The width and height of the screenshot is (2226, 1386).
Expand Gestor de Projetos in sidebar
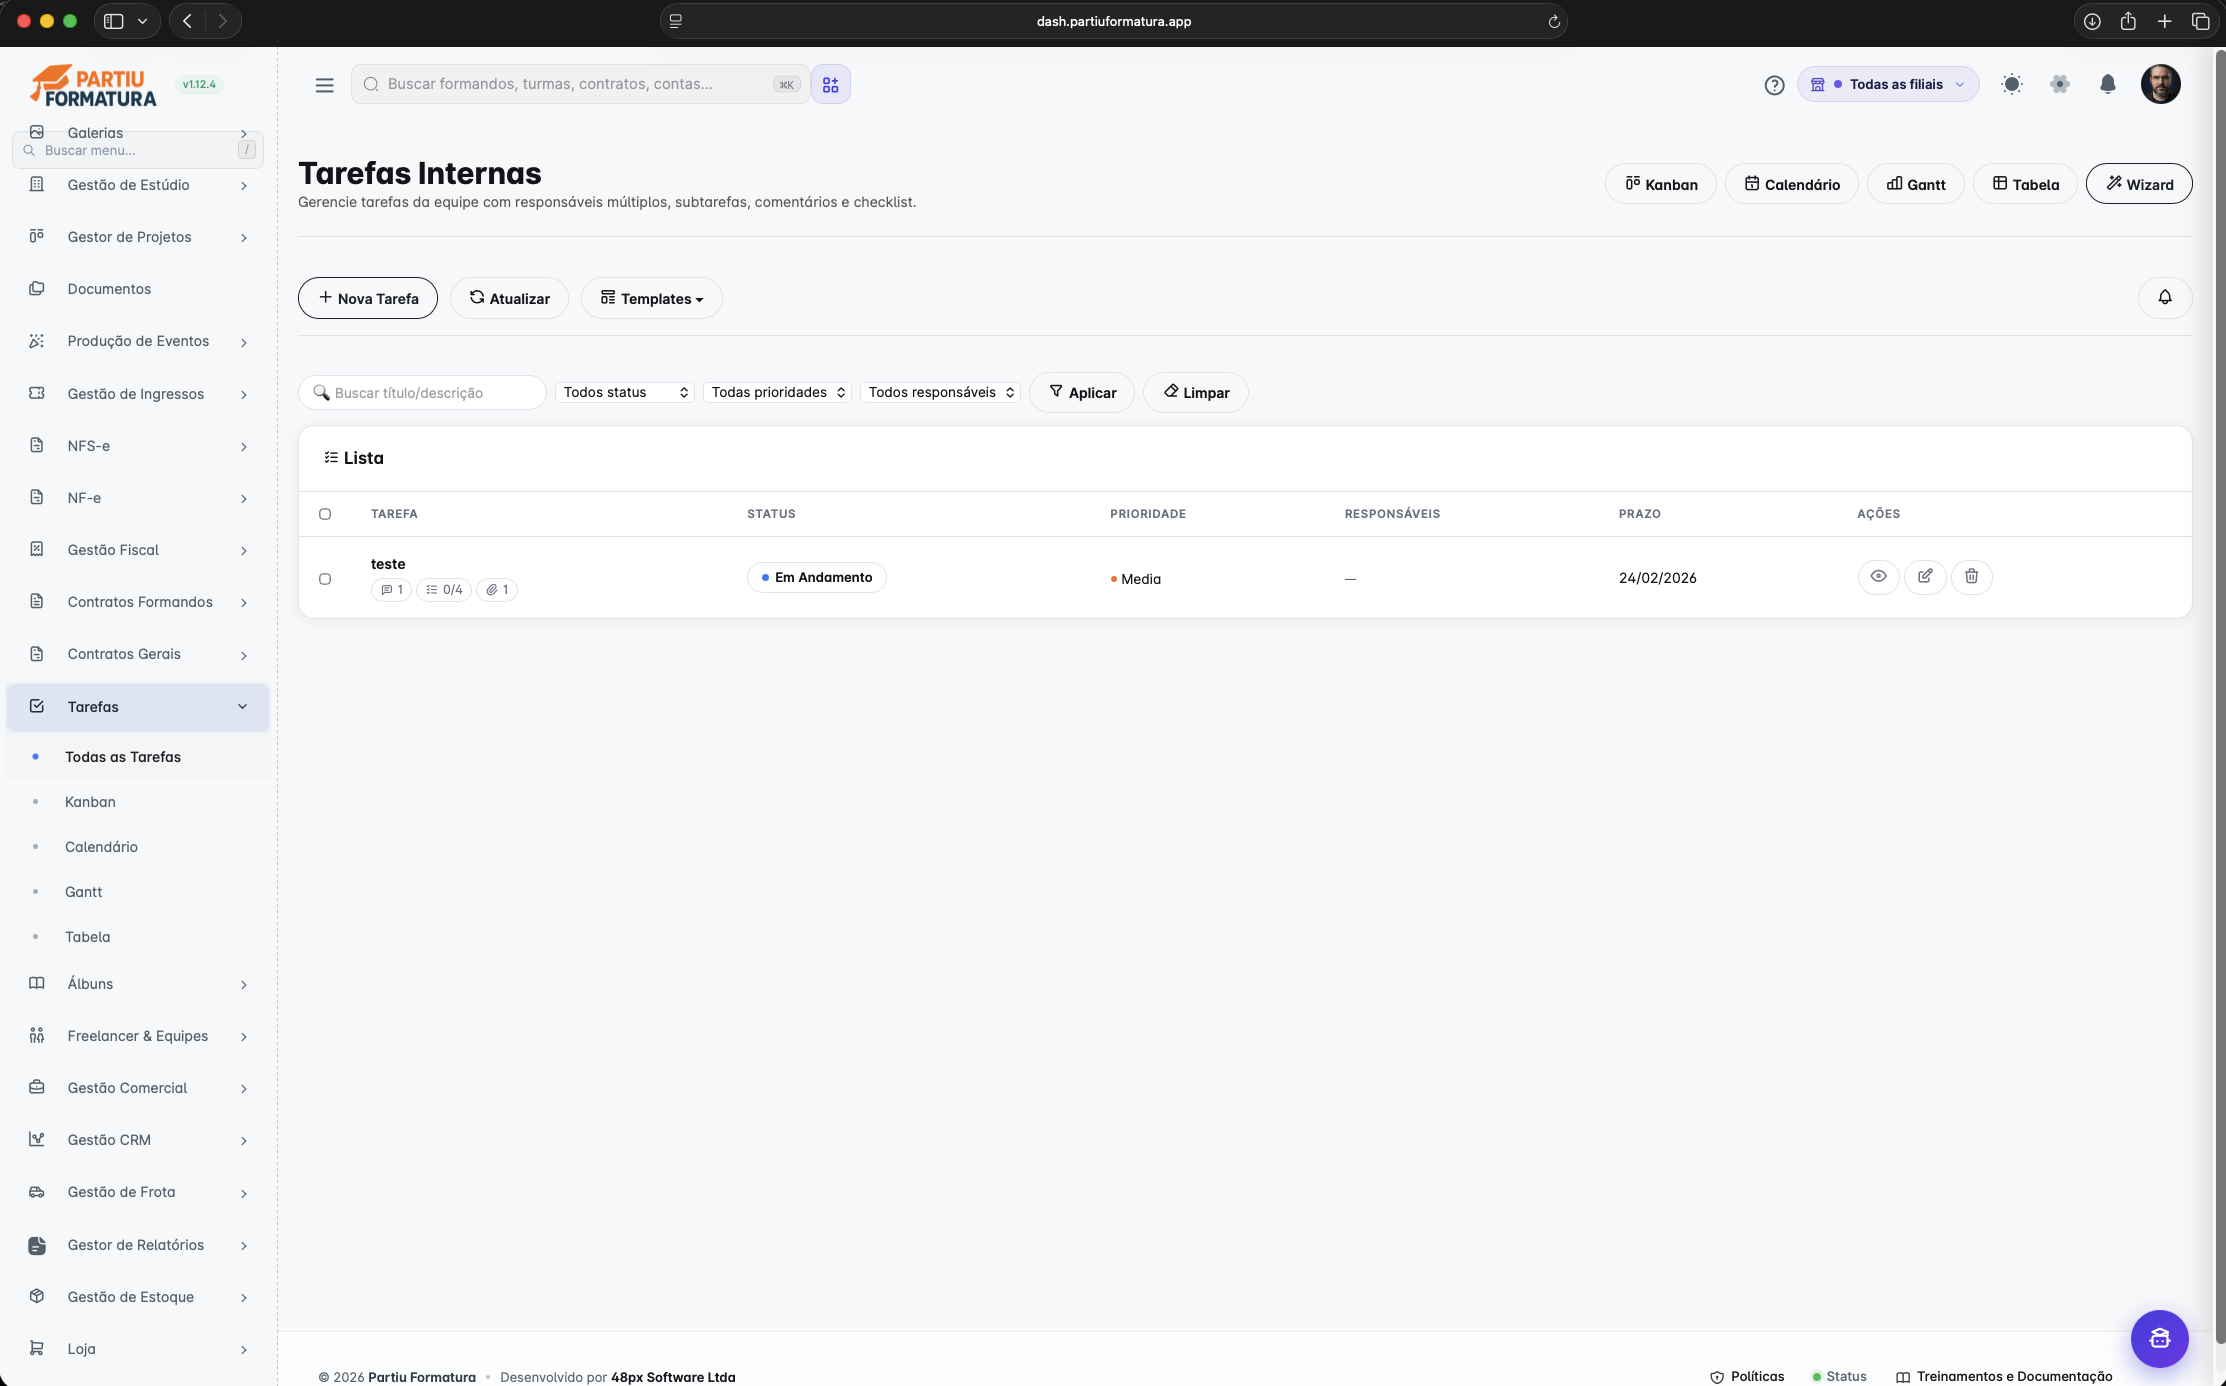coord(138,237)
